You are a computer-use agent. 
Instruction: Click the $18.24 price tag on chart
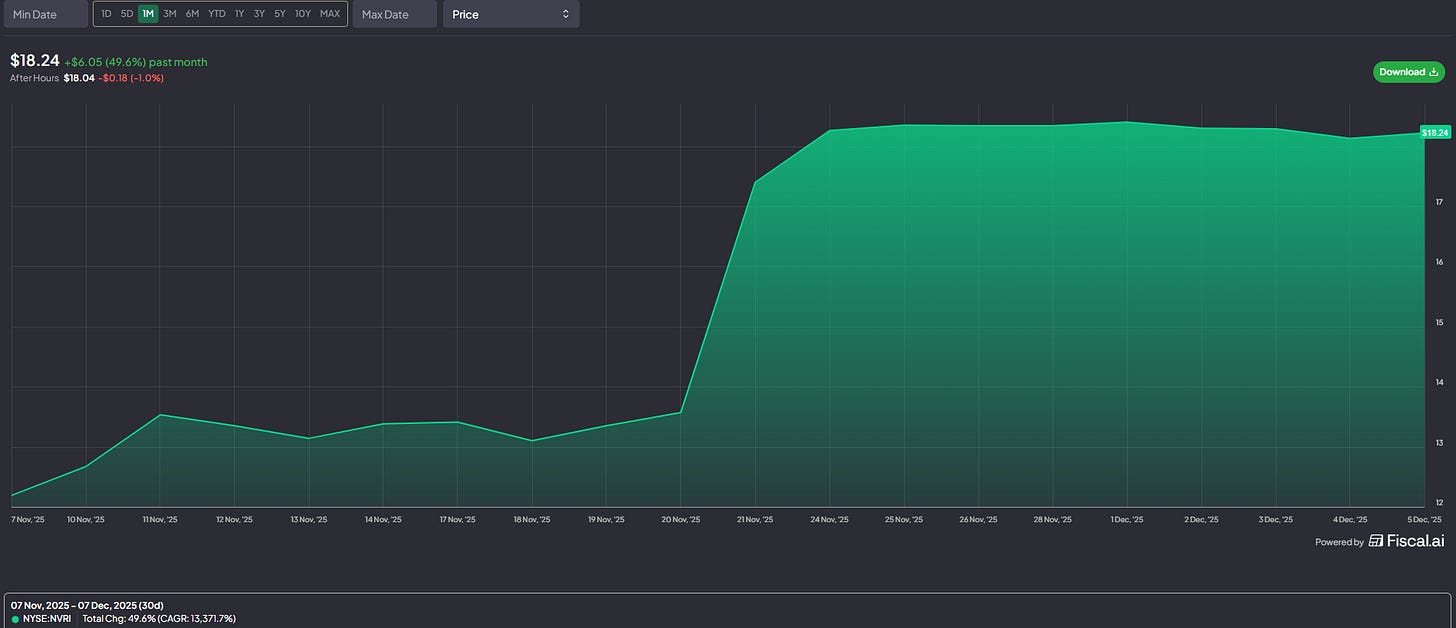pos(1435,132)
